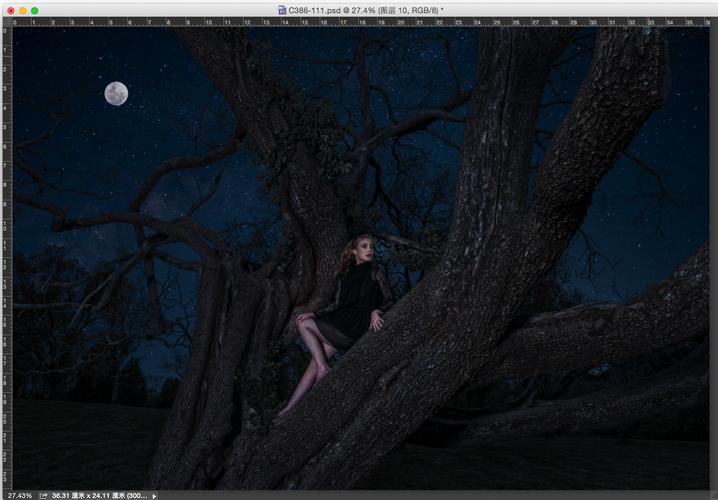Minimize the document with the yellow button
Image resolution: width=718 pixels, height=500 pixels.
click(x=20, y=9)
